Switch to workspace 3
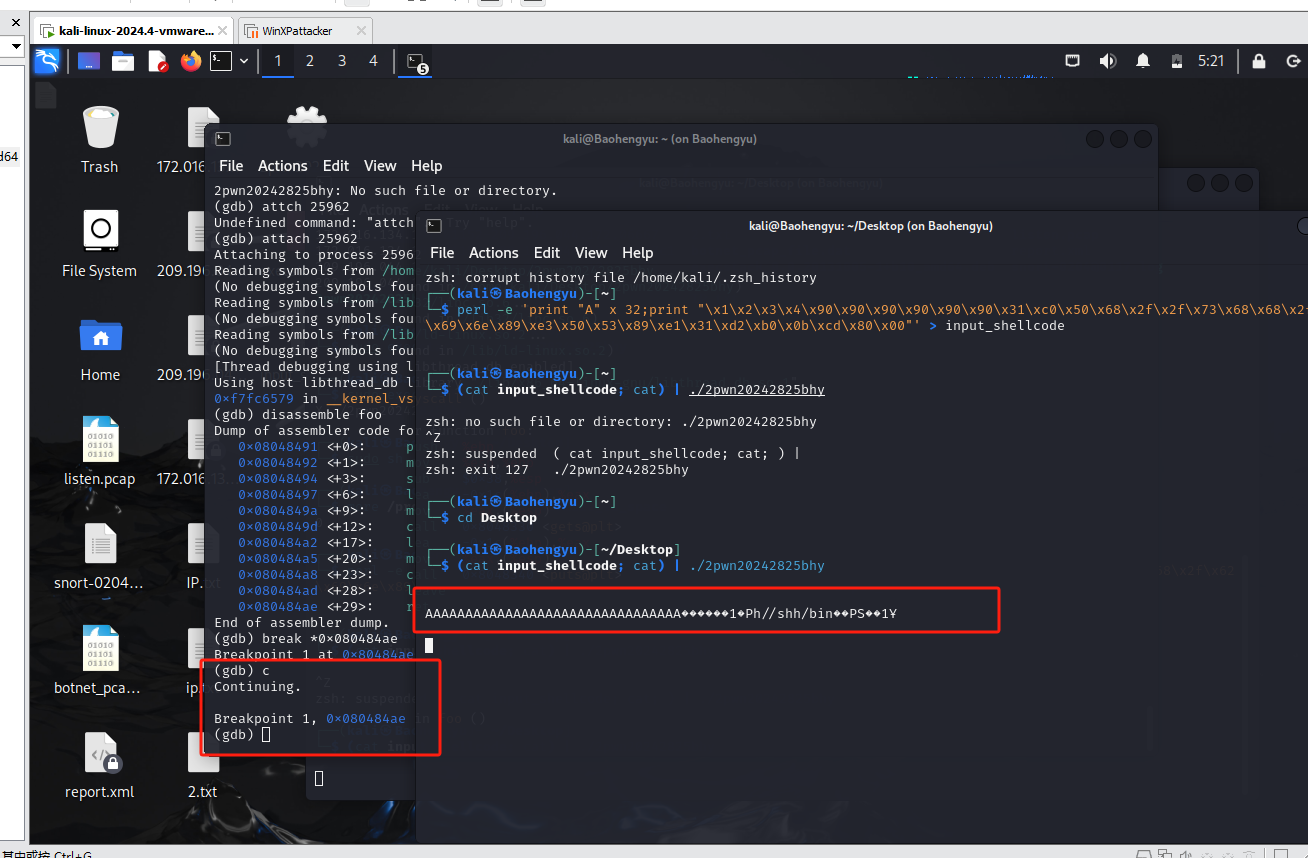 coord(342,61)
